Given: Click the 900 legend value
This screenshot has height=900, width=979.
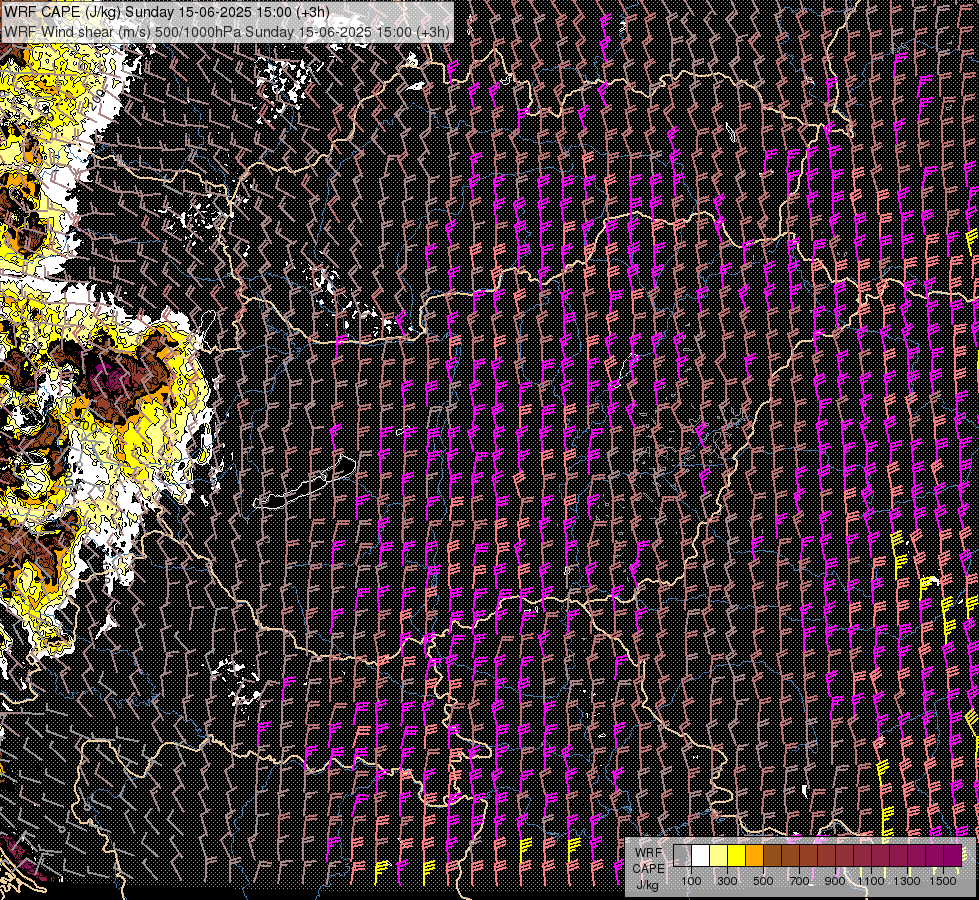Looking at the screenshot, I should [x=835, y=881].
